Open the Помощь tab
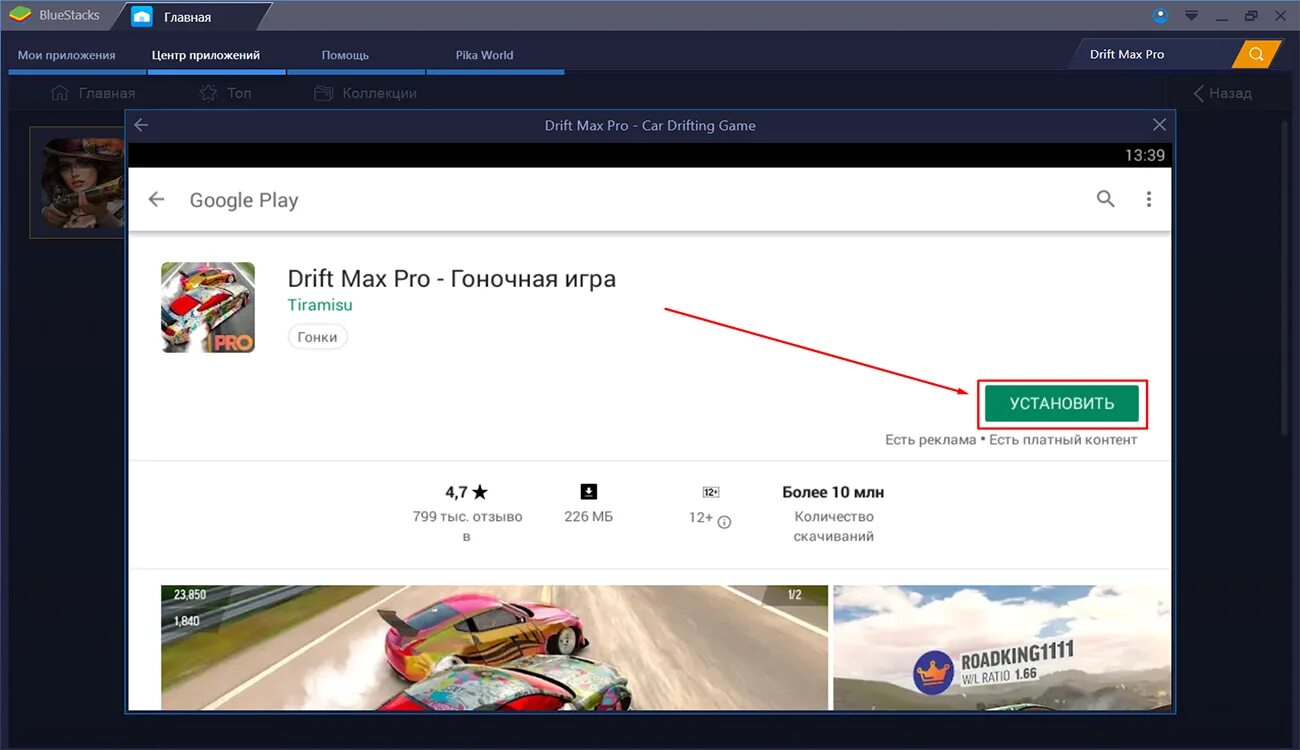Viewport: 1300px width, 750px height. point(346,55)
